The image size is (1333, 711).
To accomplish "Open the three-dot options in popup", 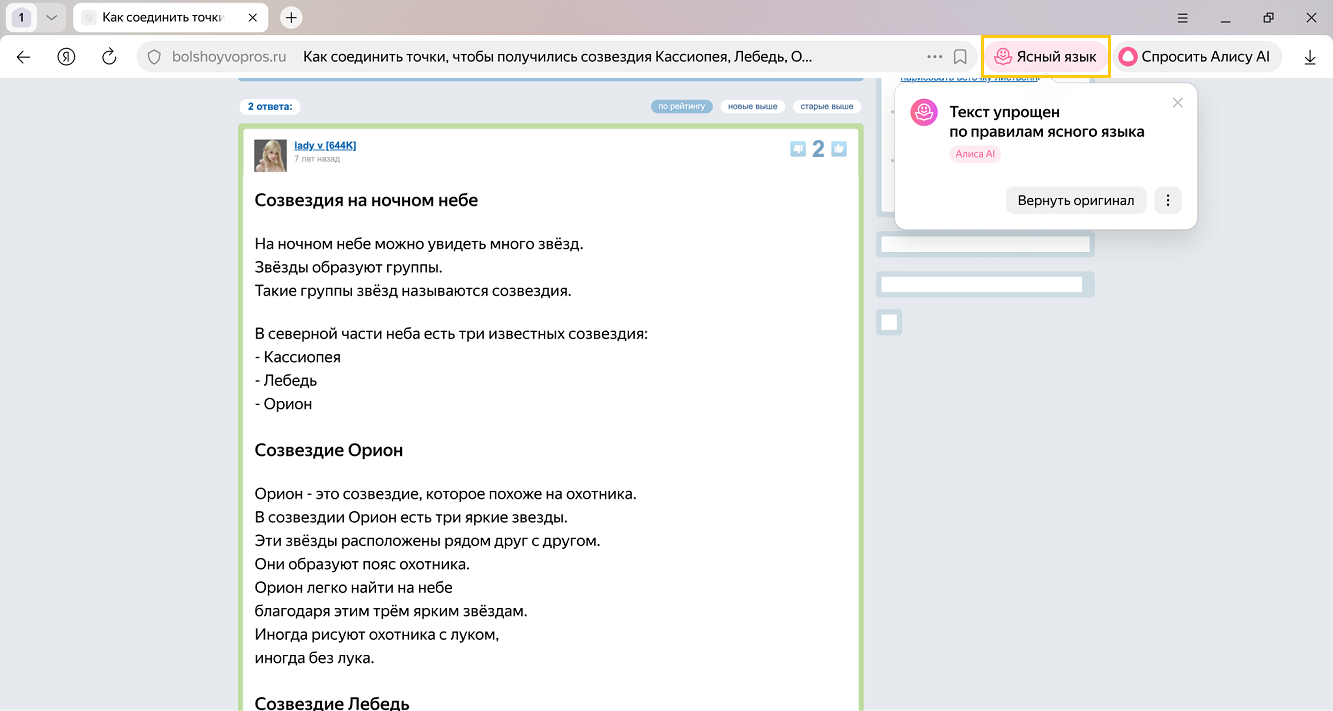I will tap(1168, 200).
